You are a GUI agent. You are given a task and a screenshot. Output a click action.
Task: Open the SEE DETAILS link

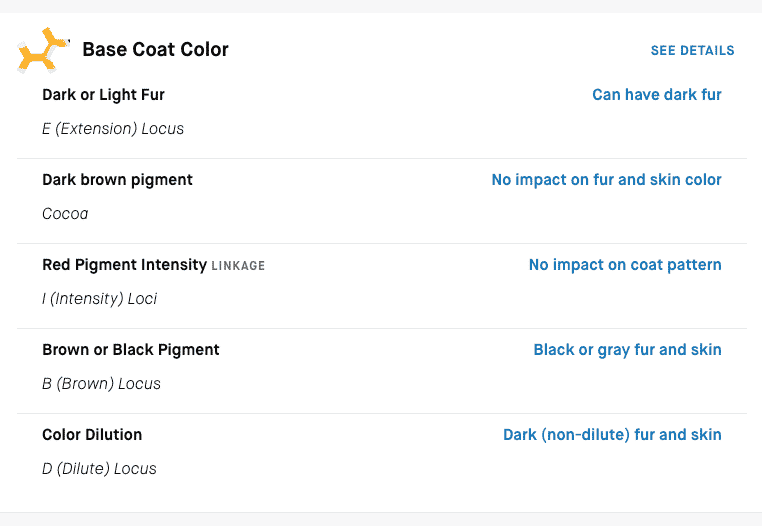(x=693, y=51)
